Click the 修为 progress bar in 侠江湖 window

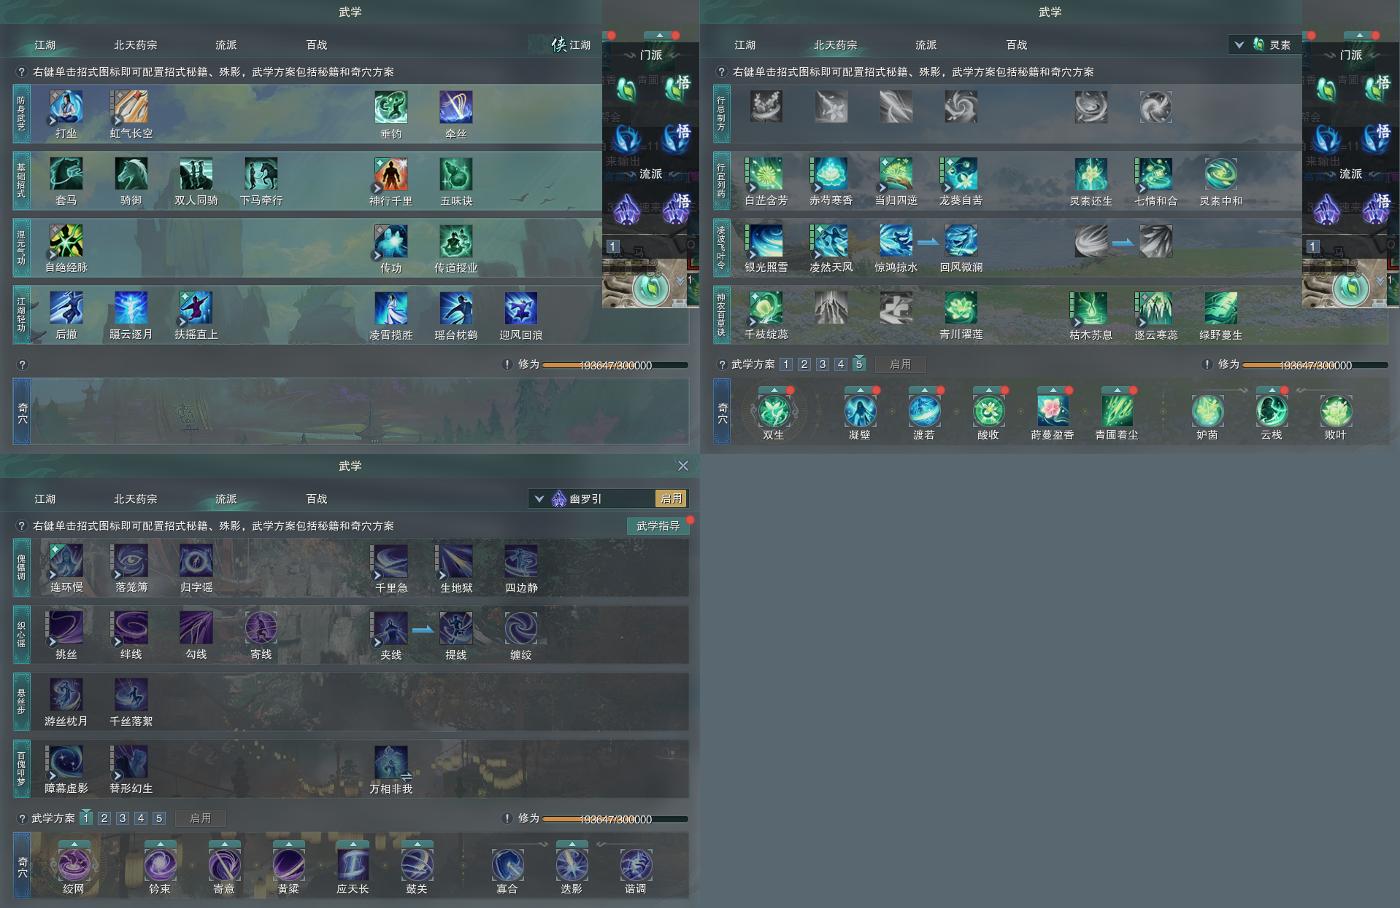(x=615, y=365)
